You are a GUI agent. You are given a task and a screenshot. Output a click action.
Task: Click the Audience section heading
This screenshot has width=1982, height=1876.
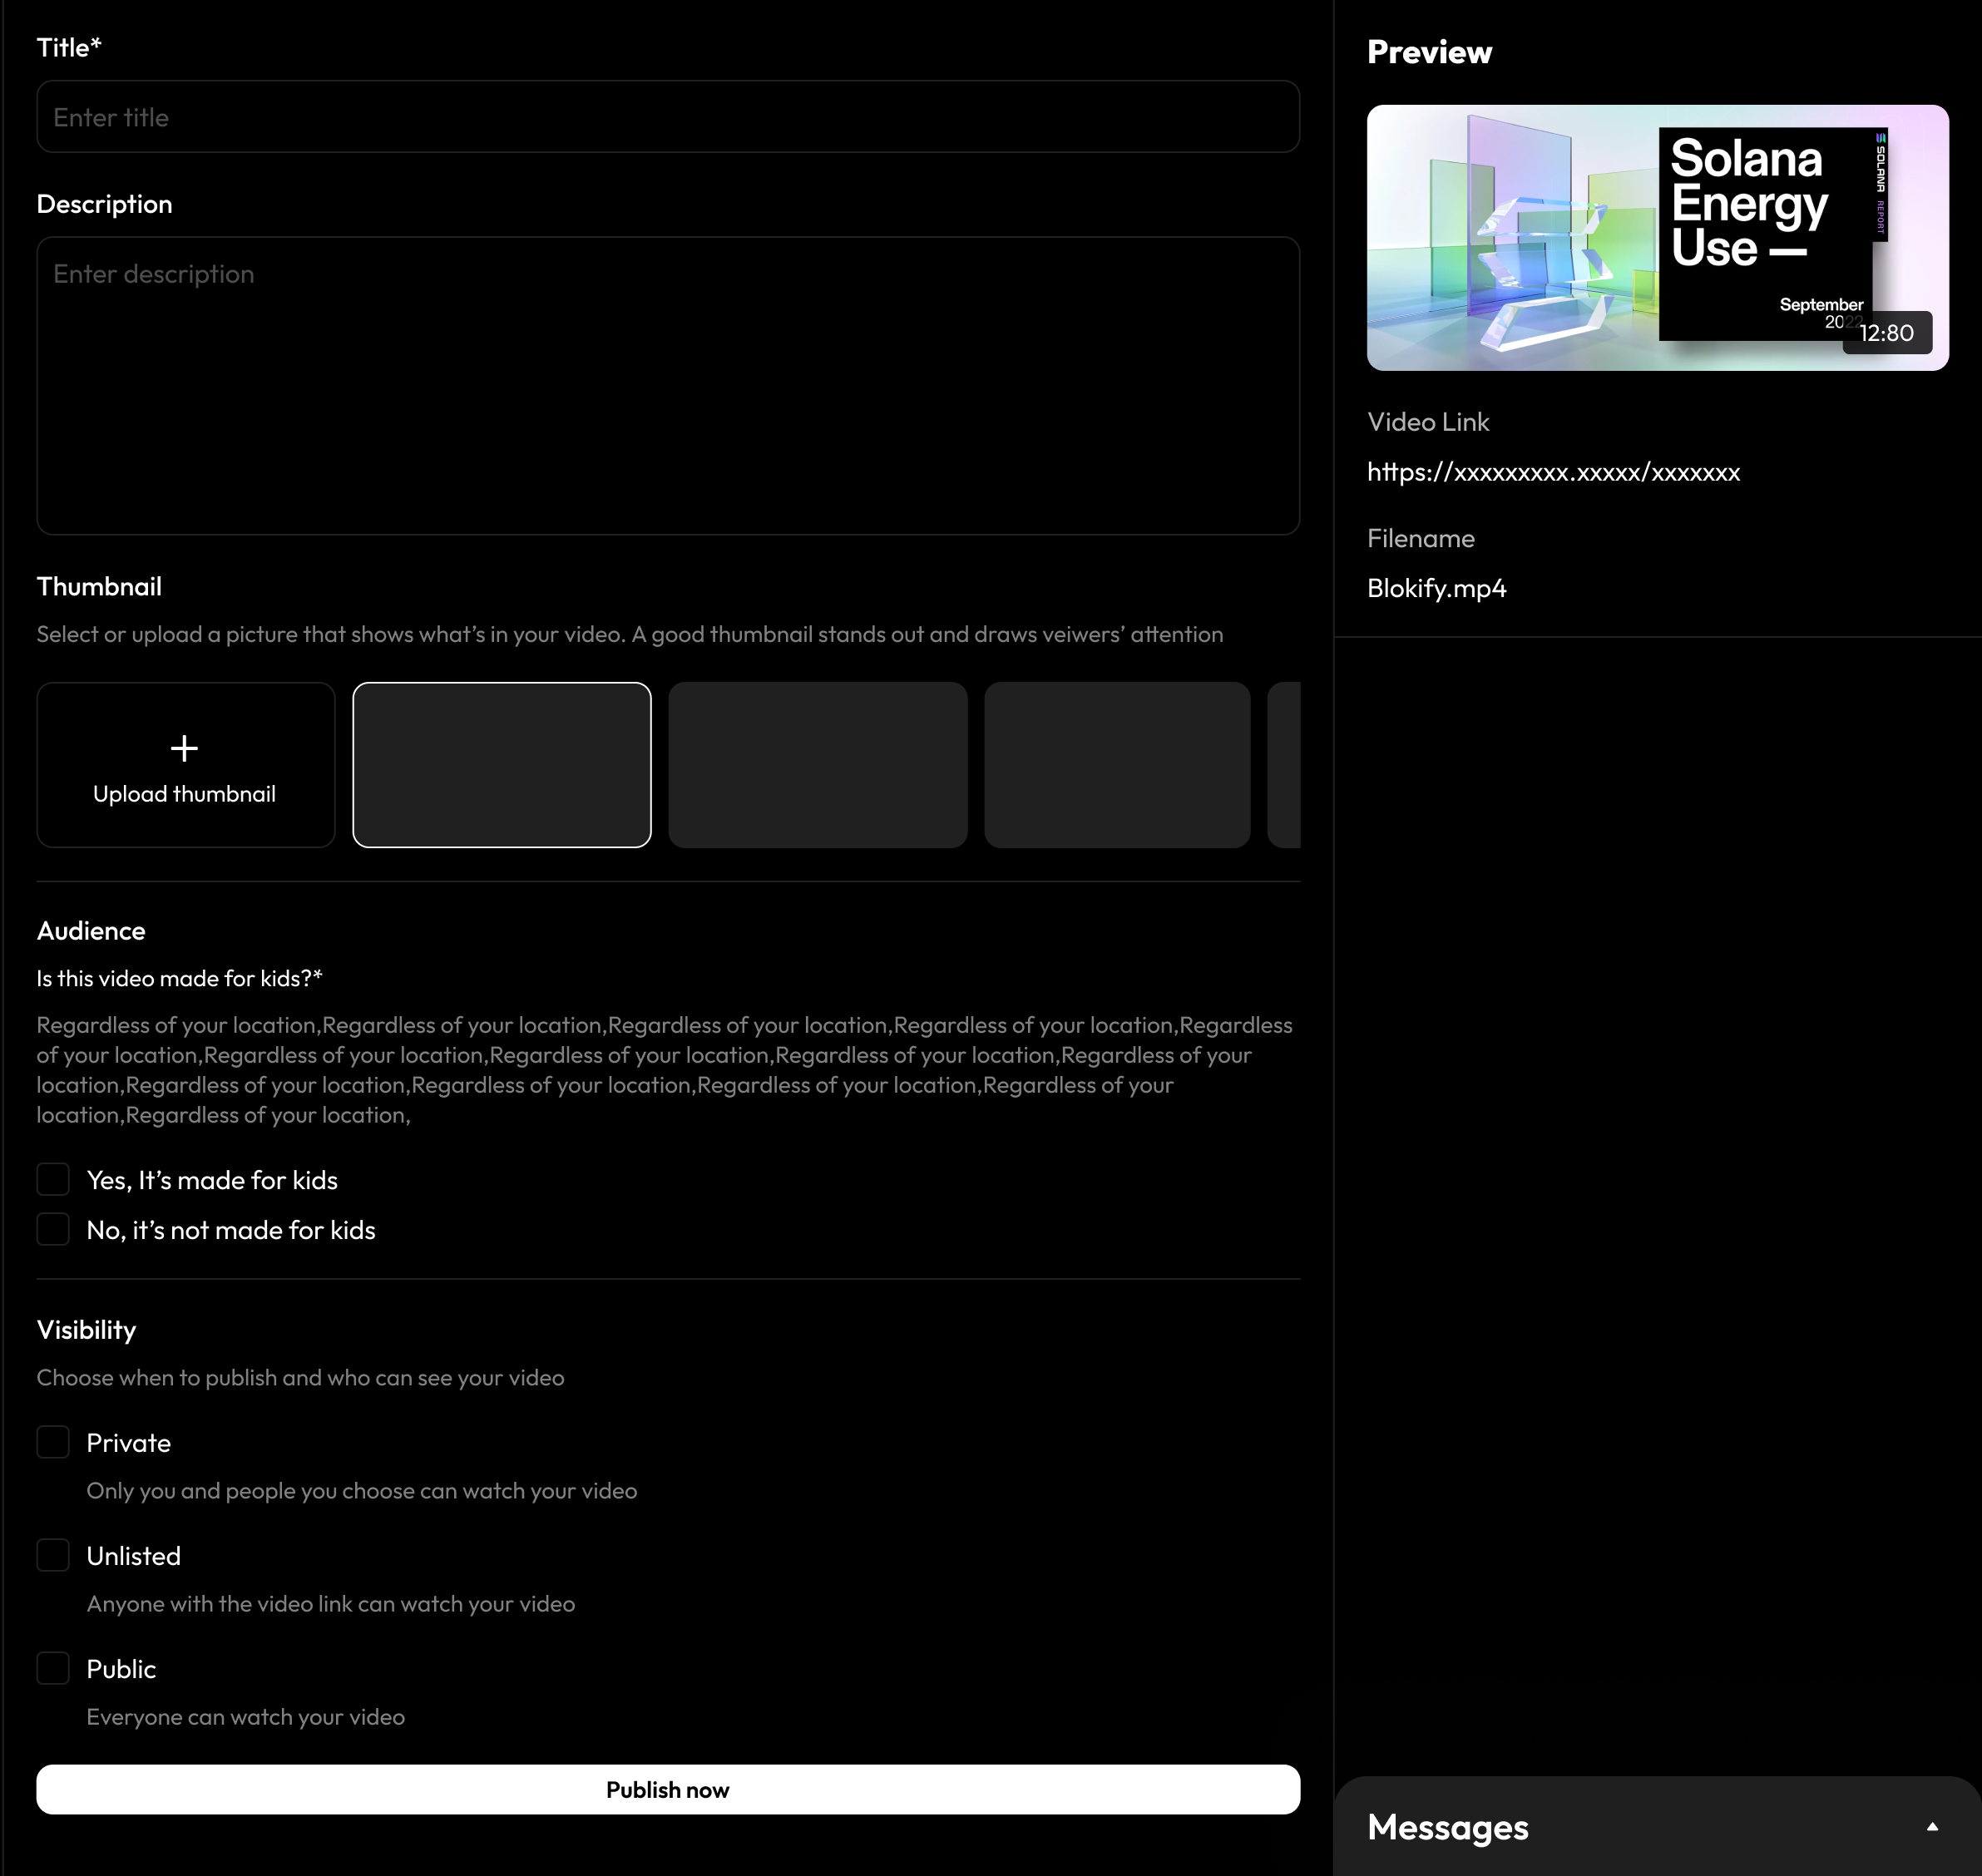pyautogui.click(x=91, y=931)
